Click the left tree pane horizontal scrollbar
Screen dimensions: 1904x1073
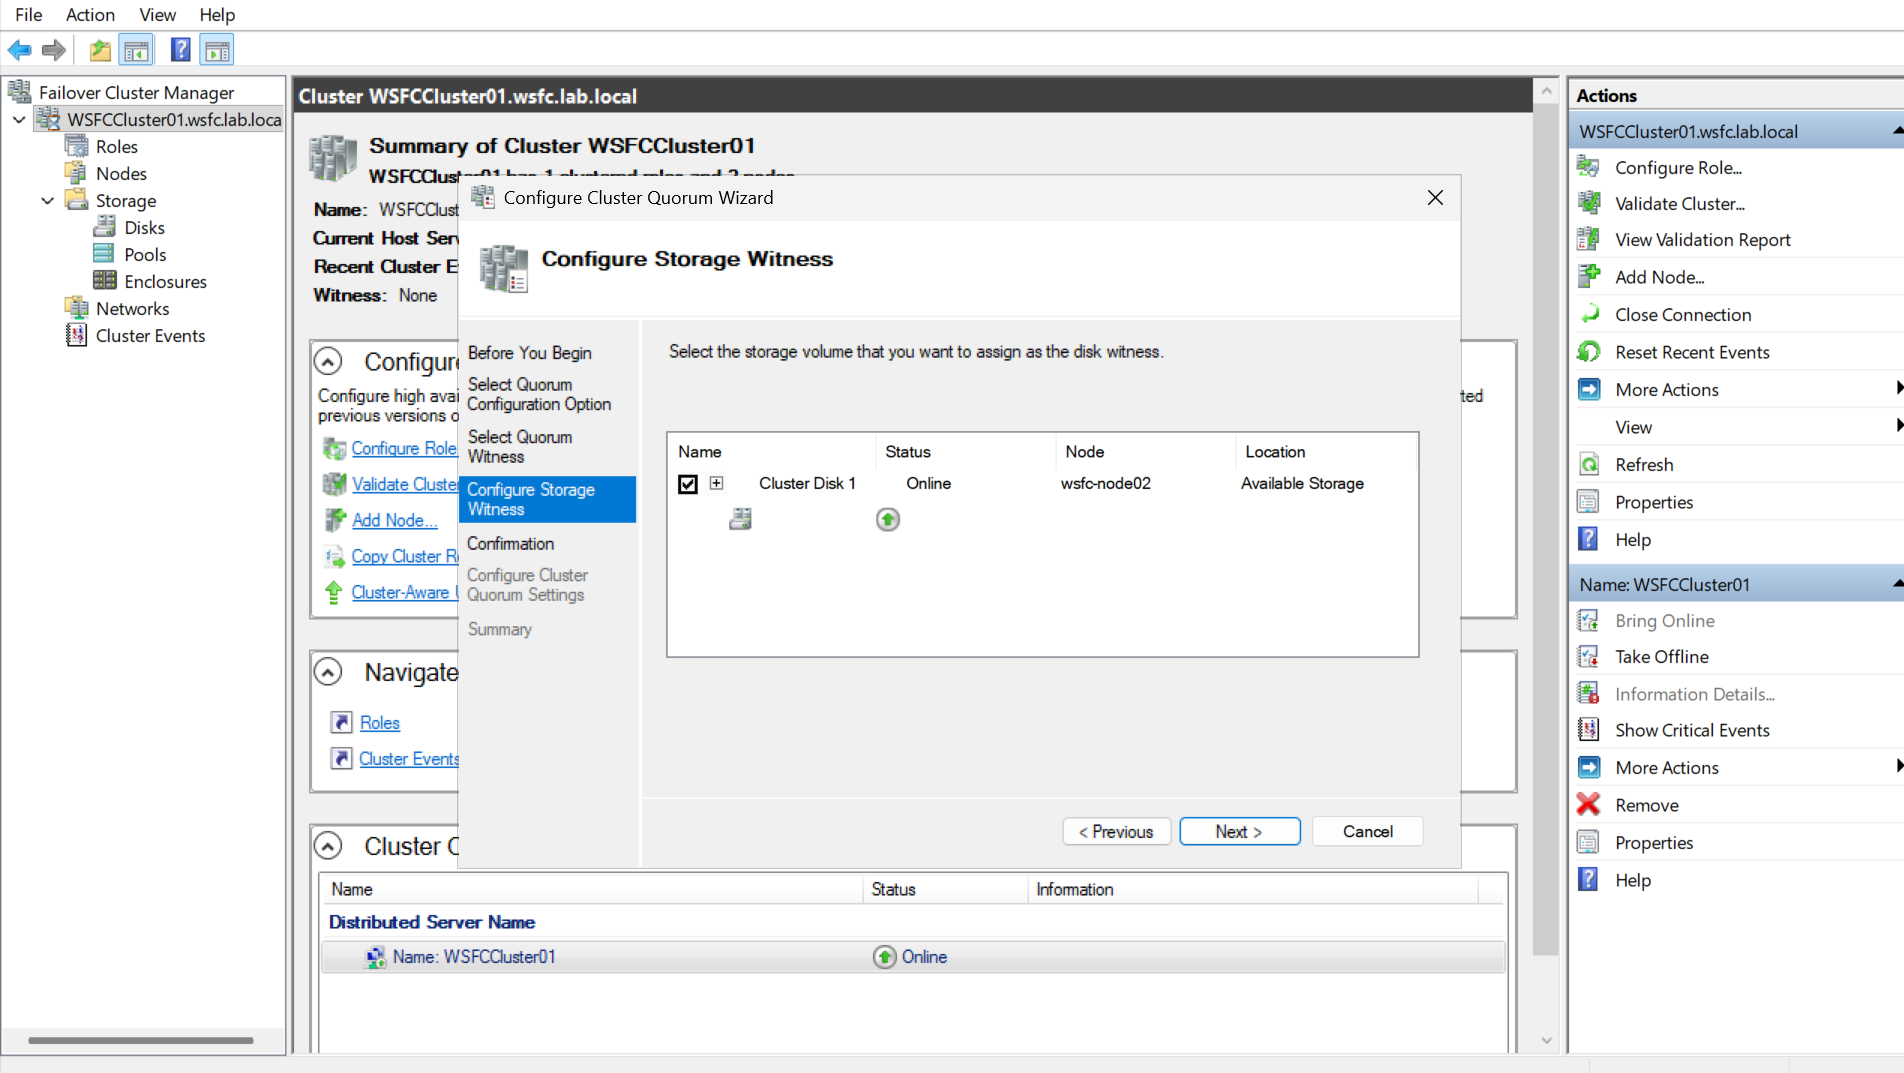coord(141,1040)
